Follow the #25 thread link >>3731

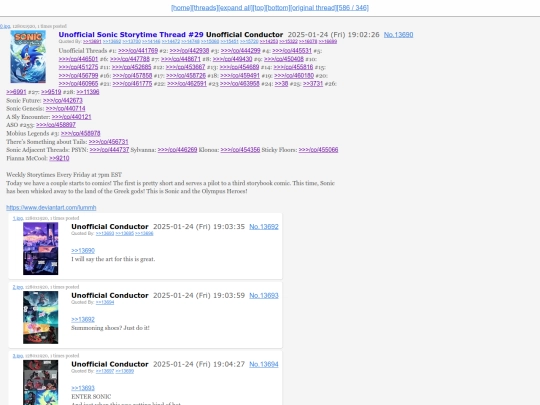tap(313, 84)
